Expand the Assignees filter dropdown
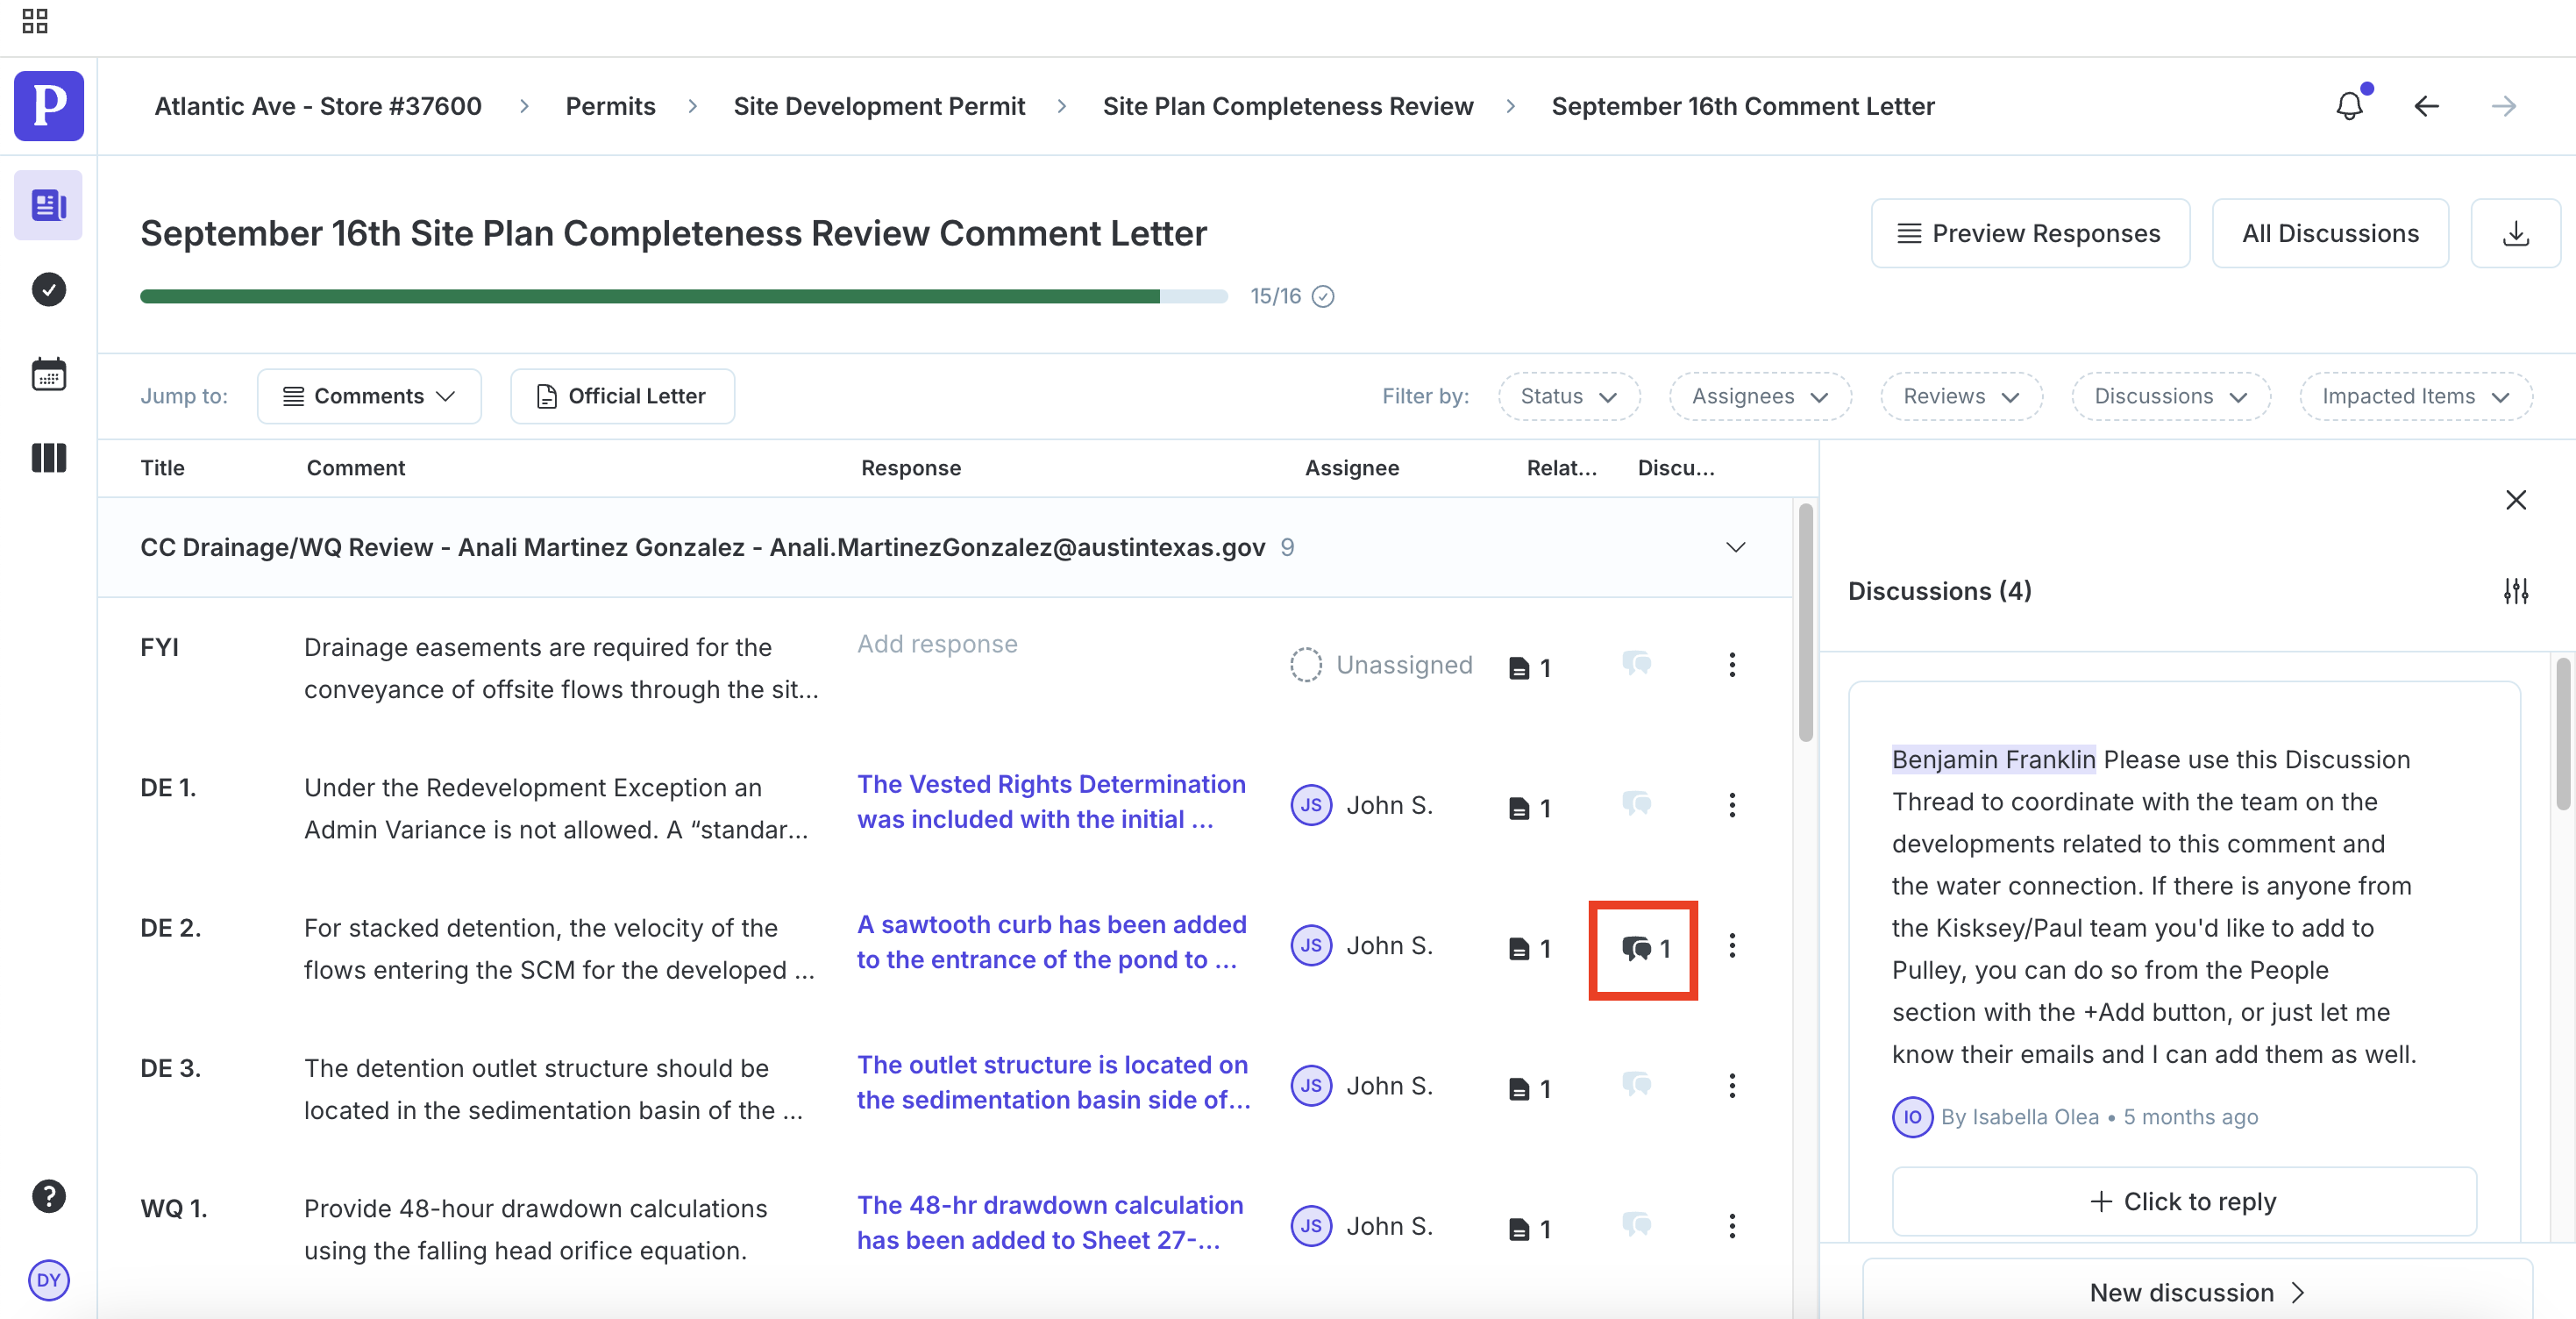 [1759, 396]
